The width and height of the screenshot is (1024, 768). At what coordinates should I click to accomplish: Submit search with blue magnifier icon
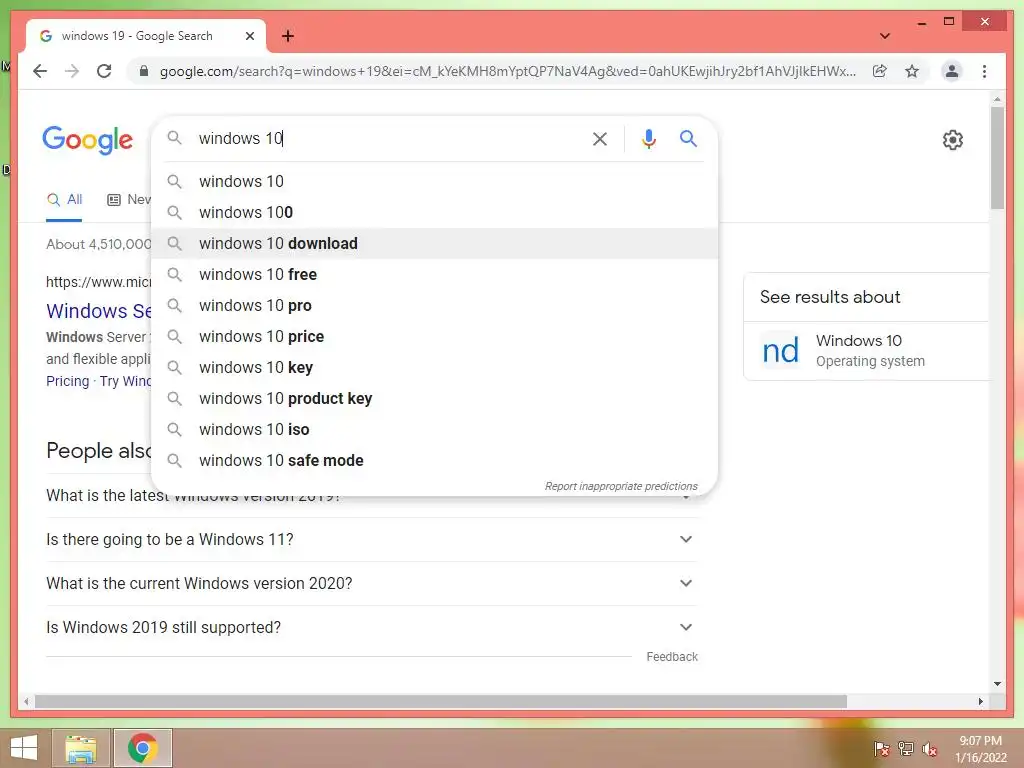point(688,138)
